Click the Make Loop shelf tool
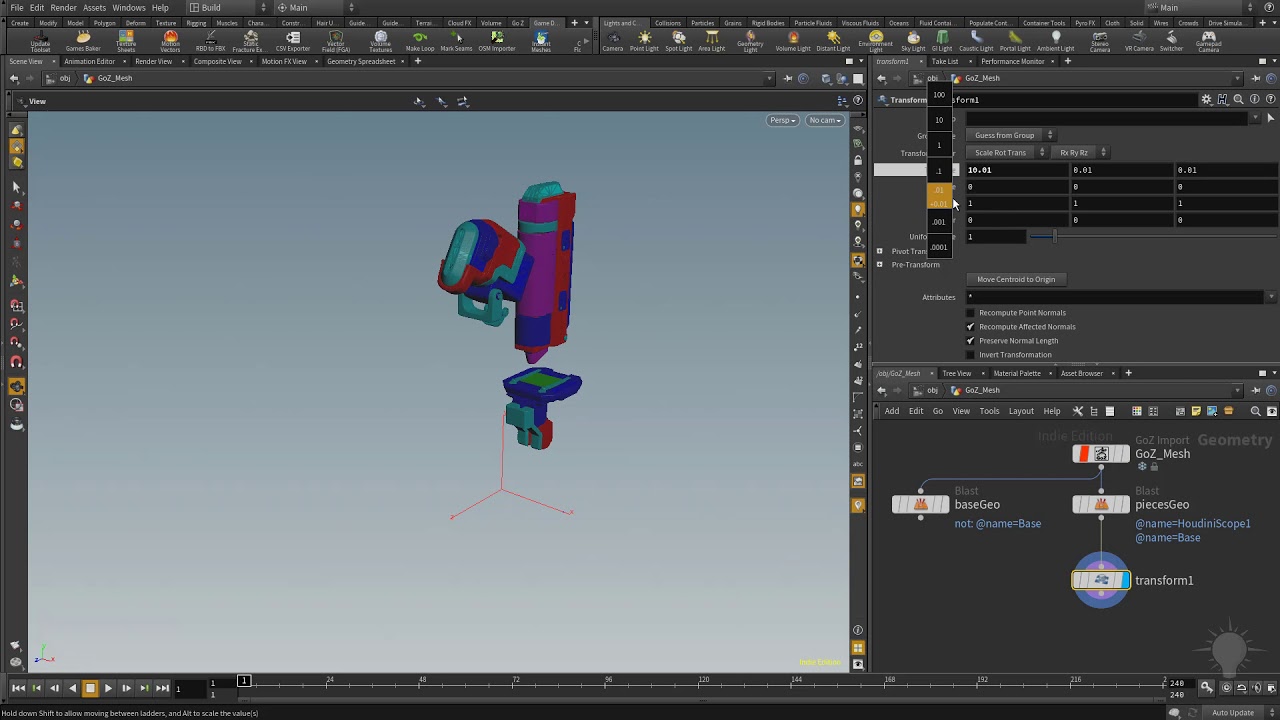The width and height of the screenshot is (1280, 720). 420,41
